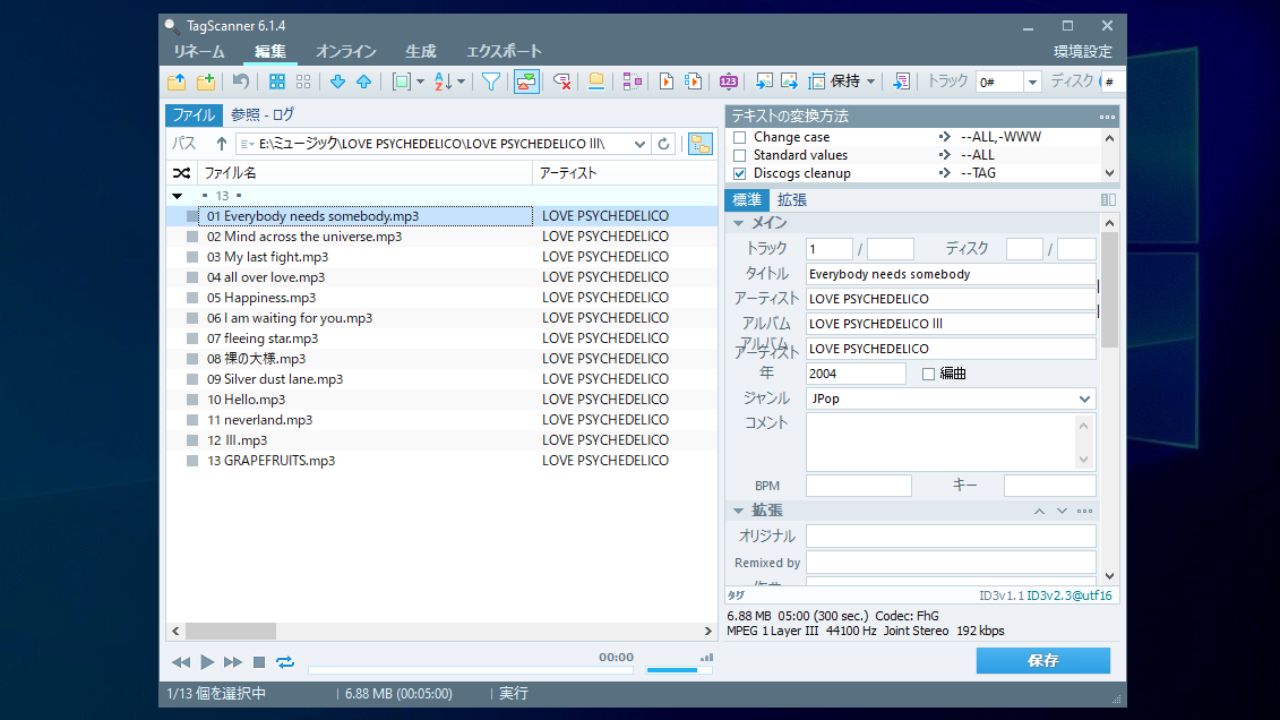This screenshot has width=1280, height=720.
Task: Toggle the Standard values checkbox
Action: (740, 155)
